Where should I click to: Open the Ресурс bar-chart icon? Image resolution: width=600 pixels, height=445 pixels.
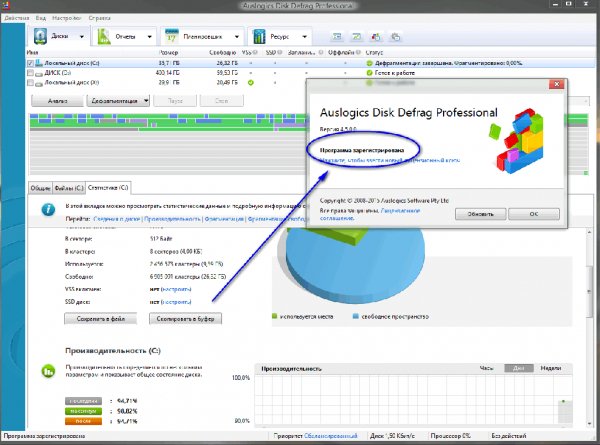[x=259, y=37]
